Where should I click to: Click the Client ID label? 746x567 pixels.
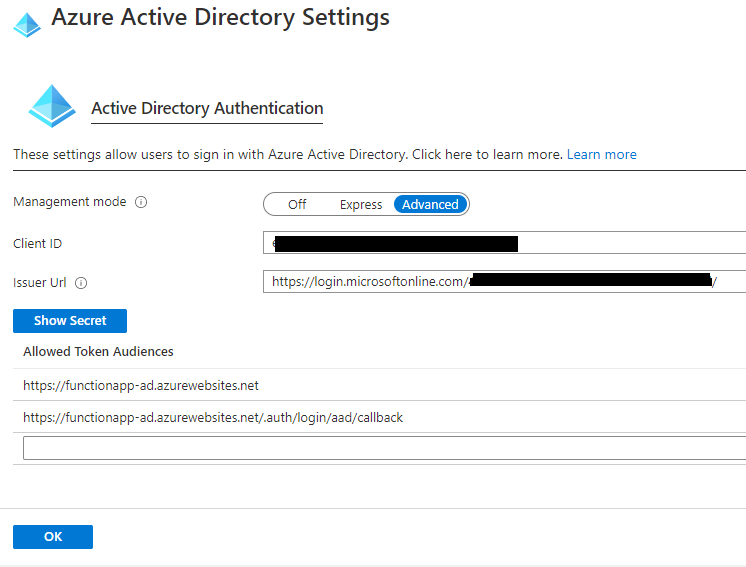click(37, 244)
